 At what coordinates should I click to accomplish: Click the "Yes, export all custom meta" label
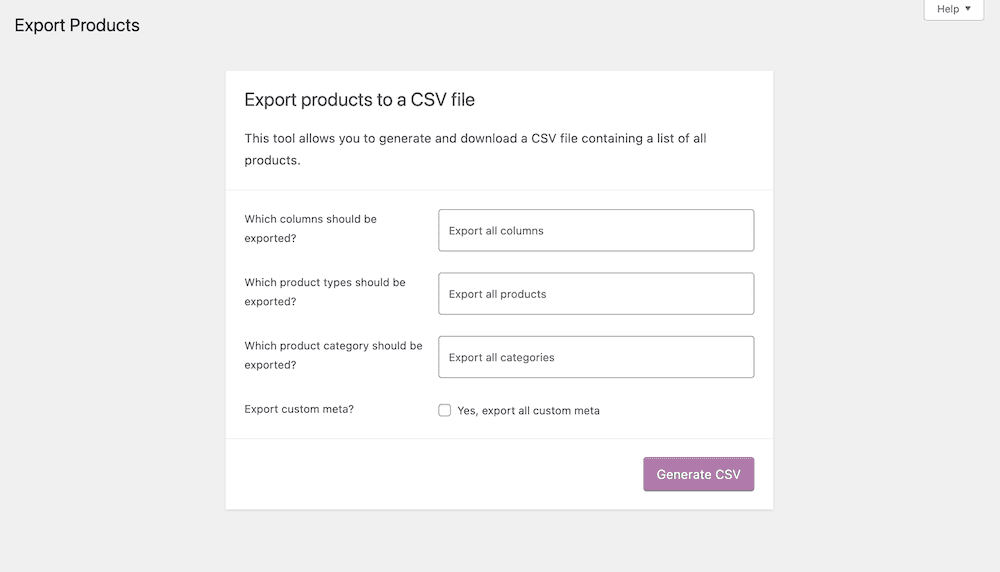[x=528, y=411]
